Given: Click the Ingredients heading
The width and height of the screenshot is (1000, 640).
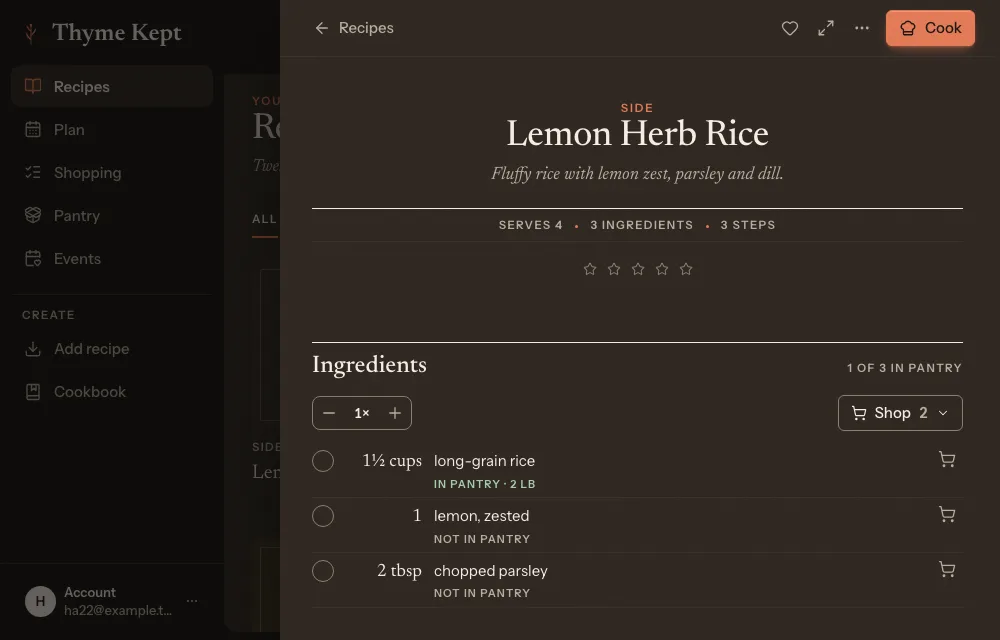Looking at the screenshot, I should [x=369, y=365].
